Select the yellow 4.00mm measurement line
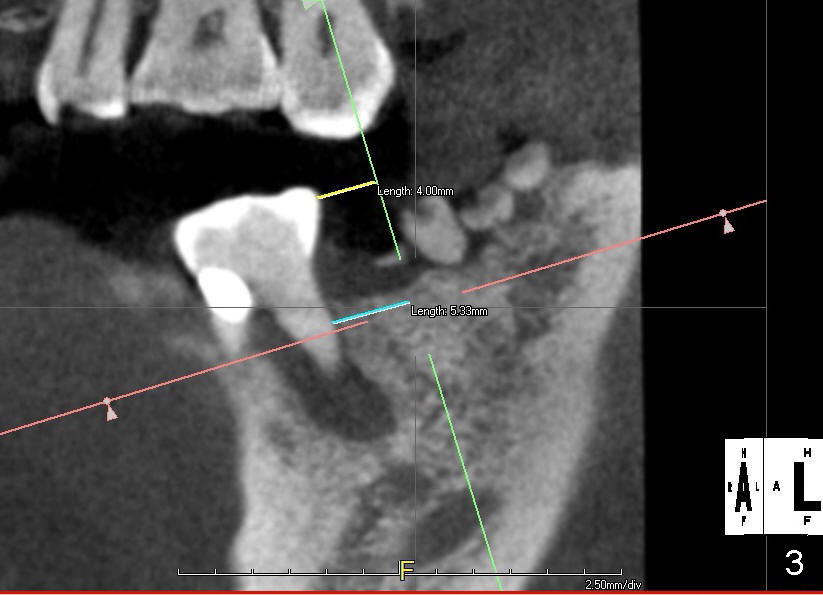 (x=346, y=190)
